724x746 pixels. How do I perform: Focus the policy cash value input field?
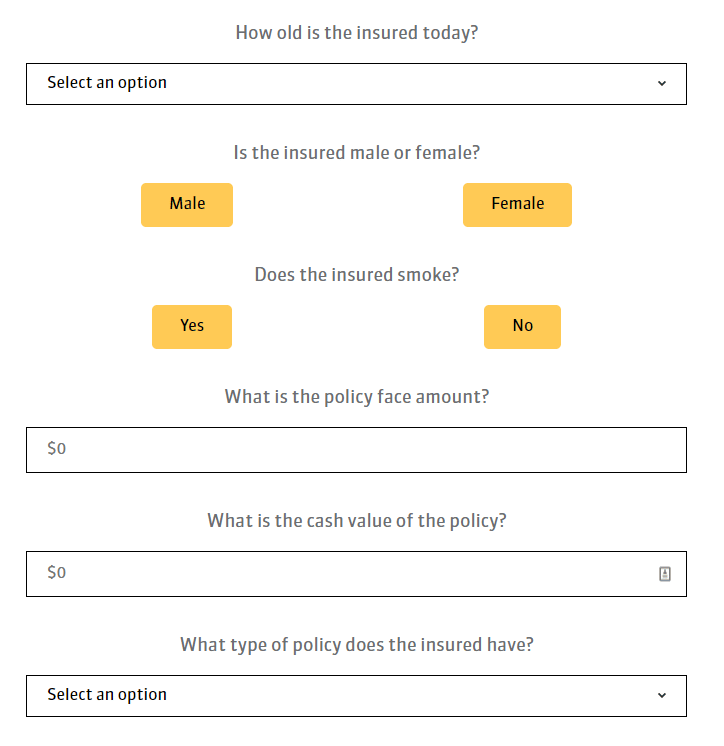coord(340,574)
